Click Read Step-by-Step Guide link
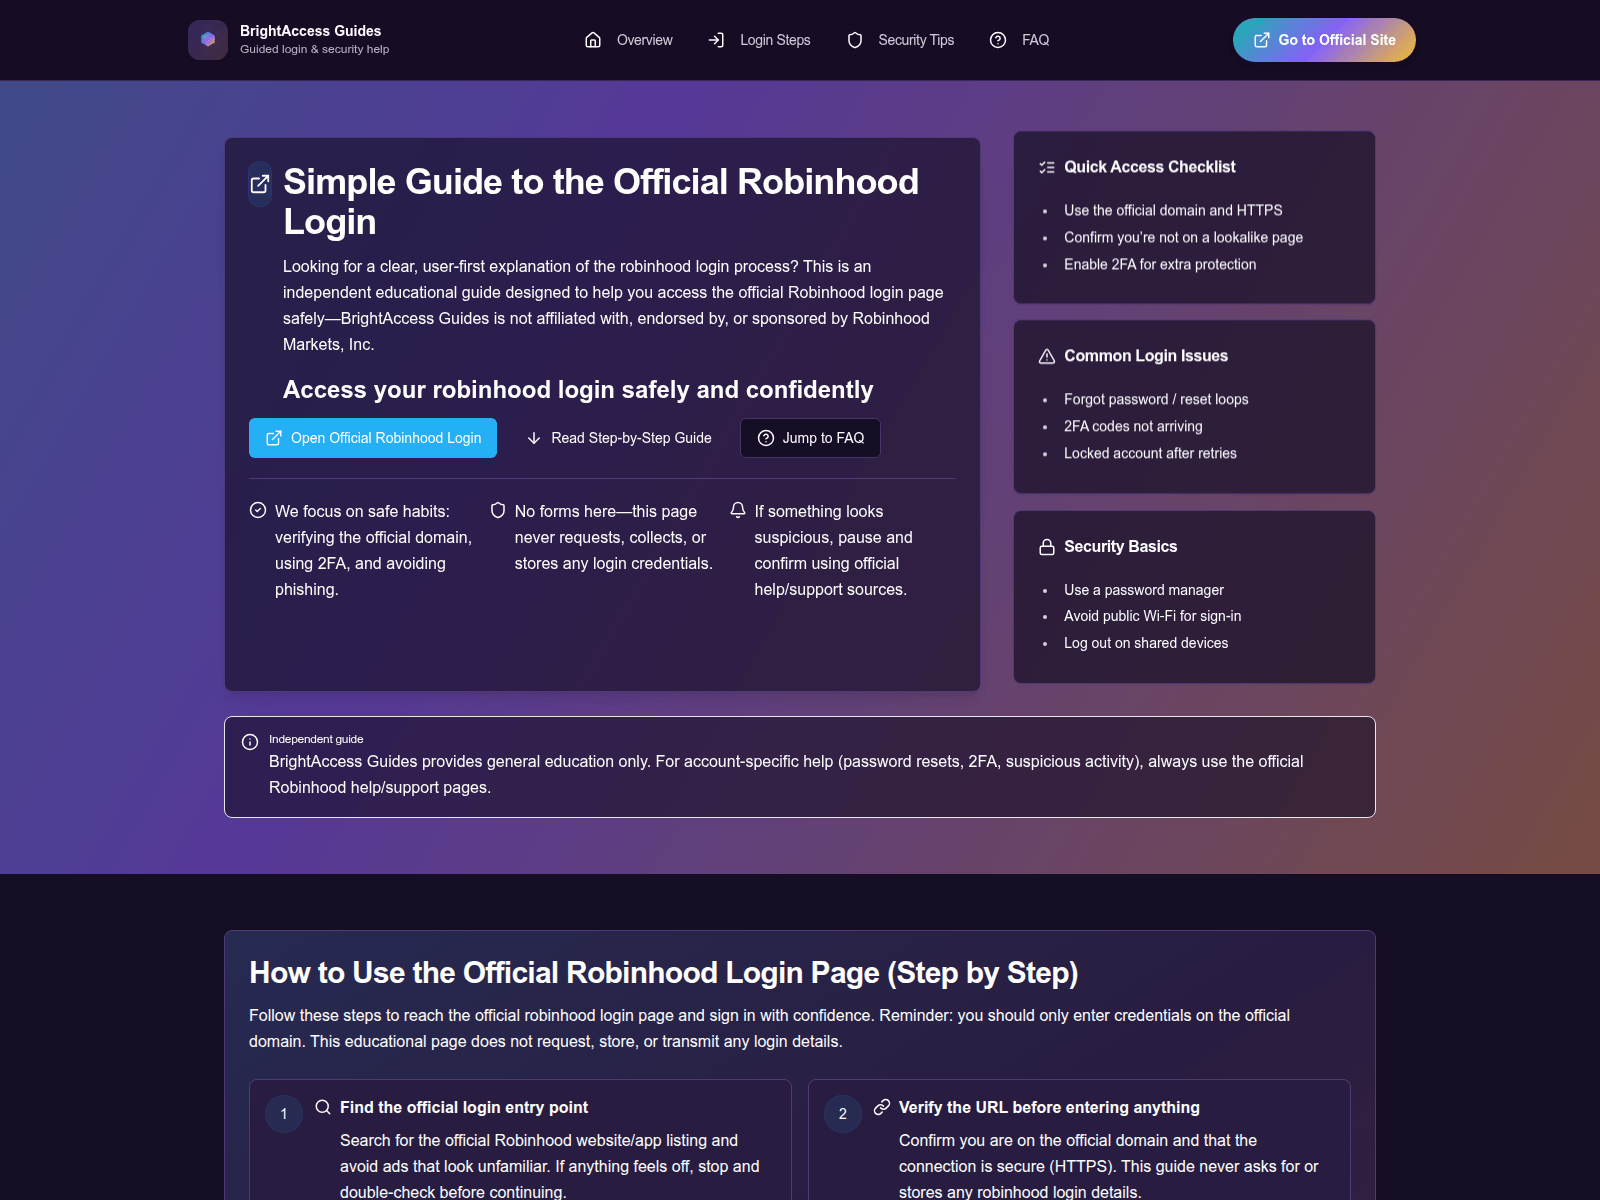The image size is (1600, 1200). point(619,438)
